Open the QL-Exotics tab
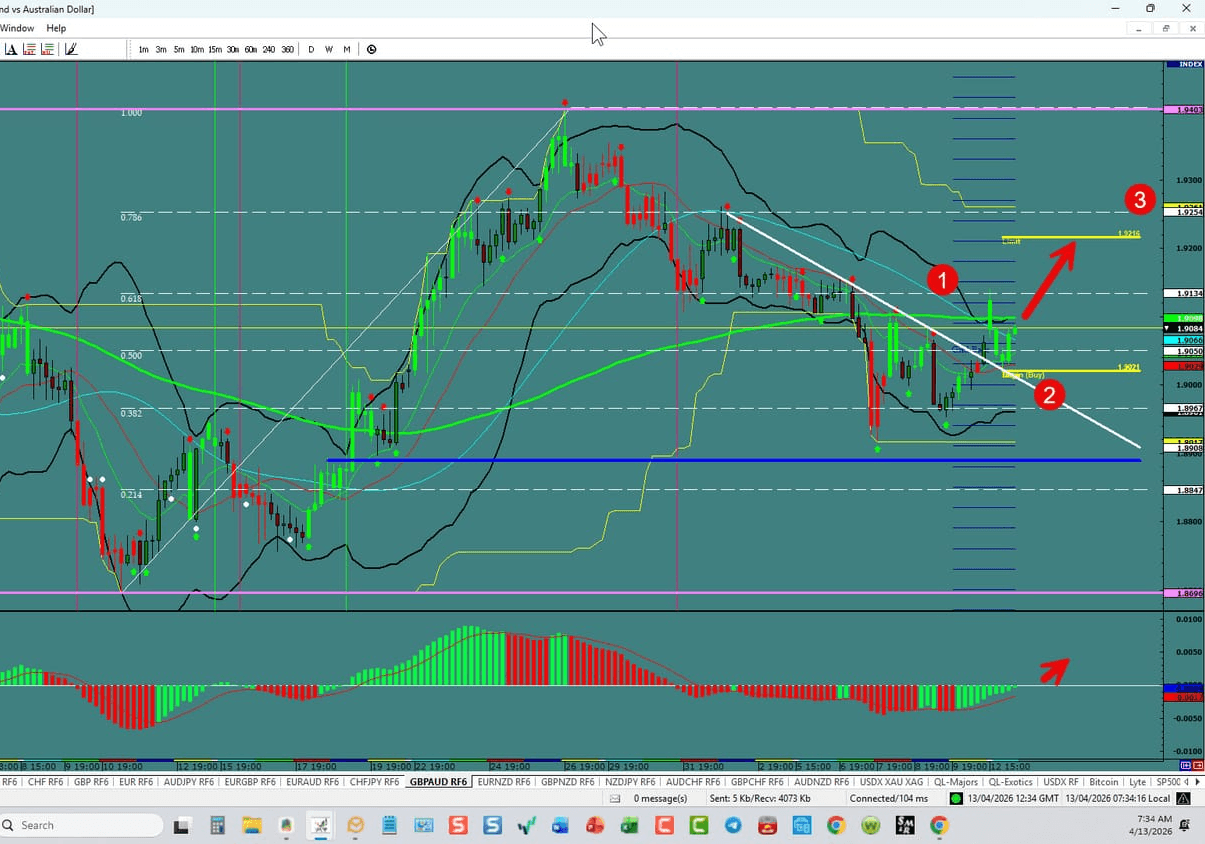Screen dimensions: 1205x844 tap(1012, 782)
